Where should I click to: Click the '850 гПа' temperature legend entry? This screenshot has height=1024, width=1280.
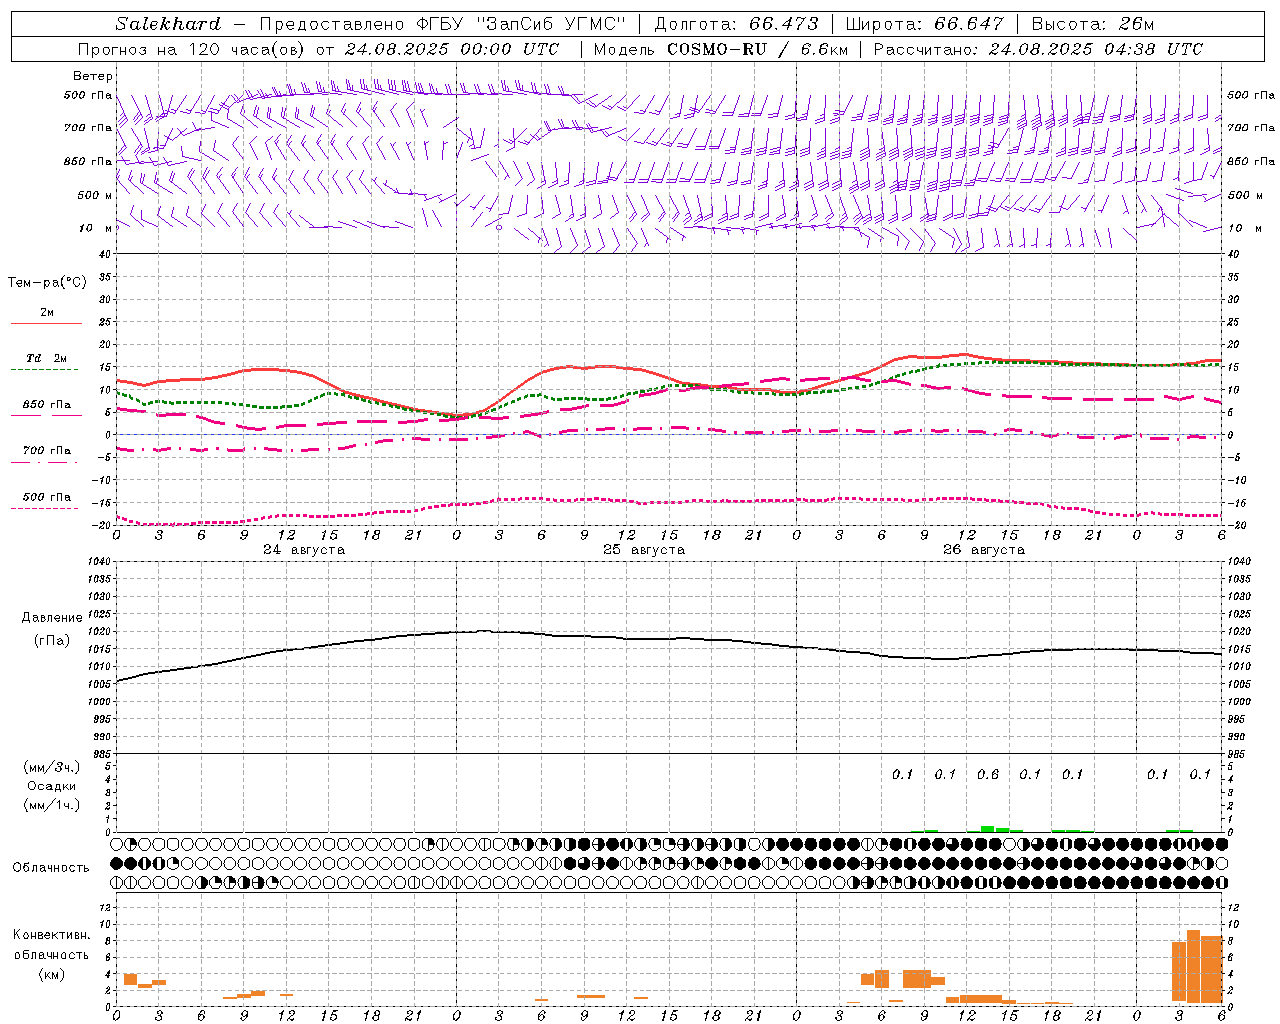tap(47, 404)
